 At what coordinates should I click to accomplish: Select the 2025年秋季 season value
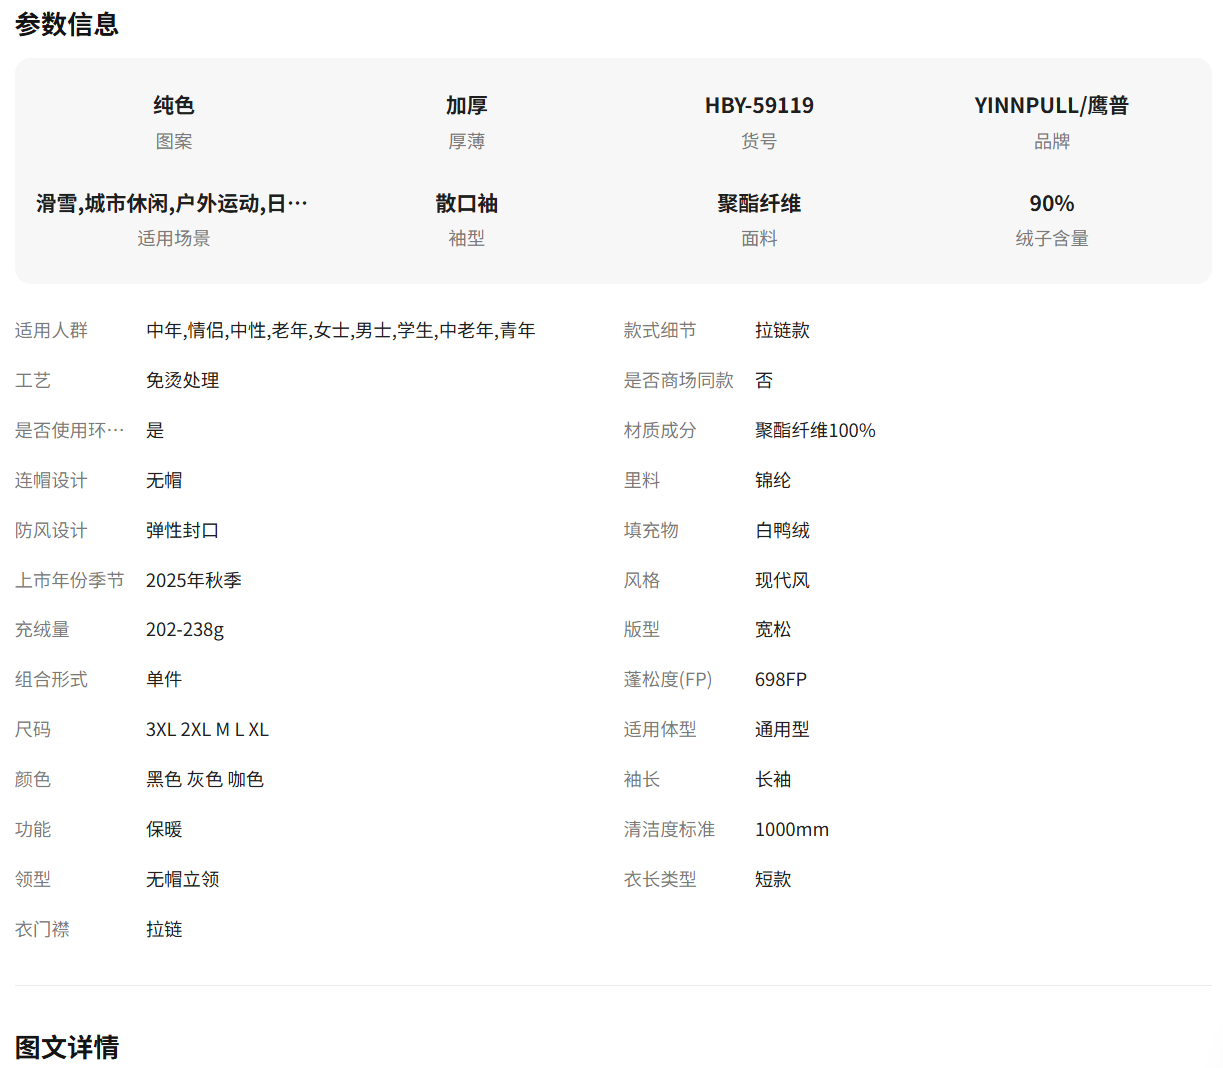pyautogui.click(x=194, y=581)
